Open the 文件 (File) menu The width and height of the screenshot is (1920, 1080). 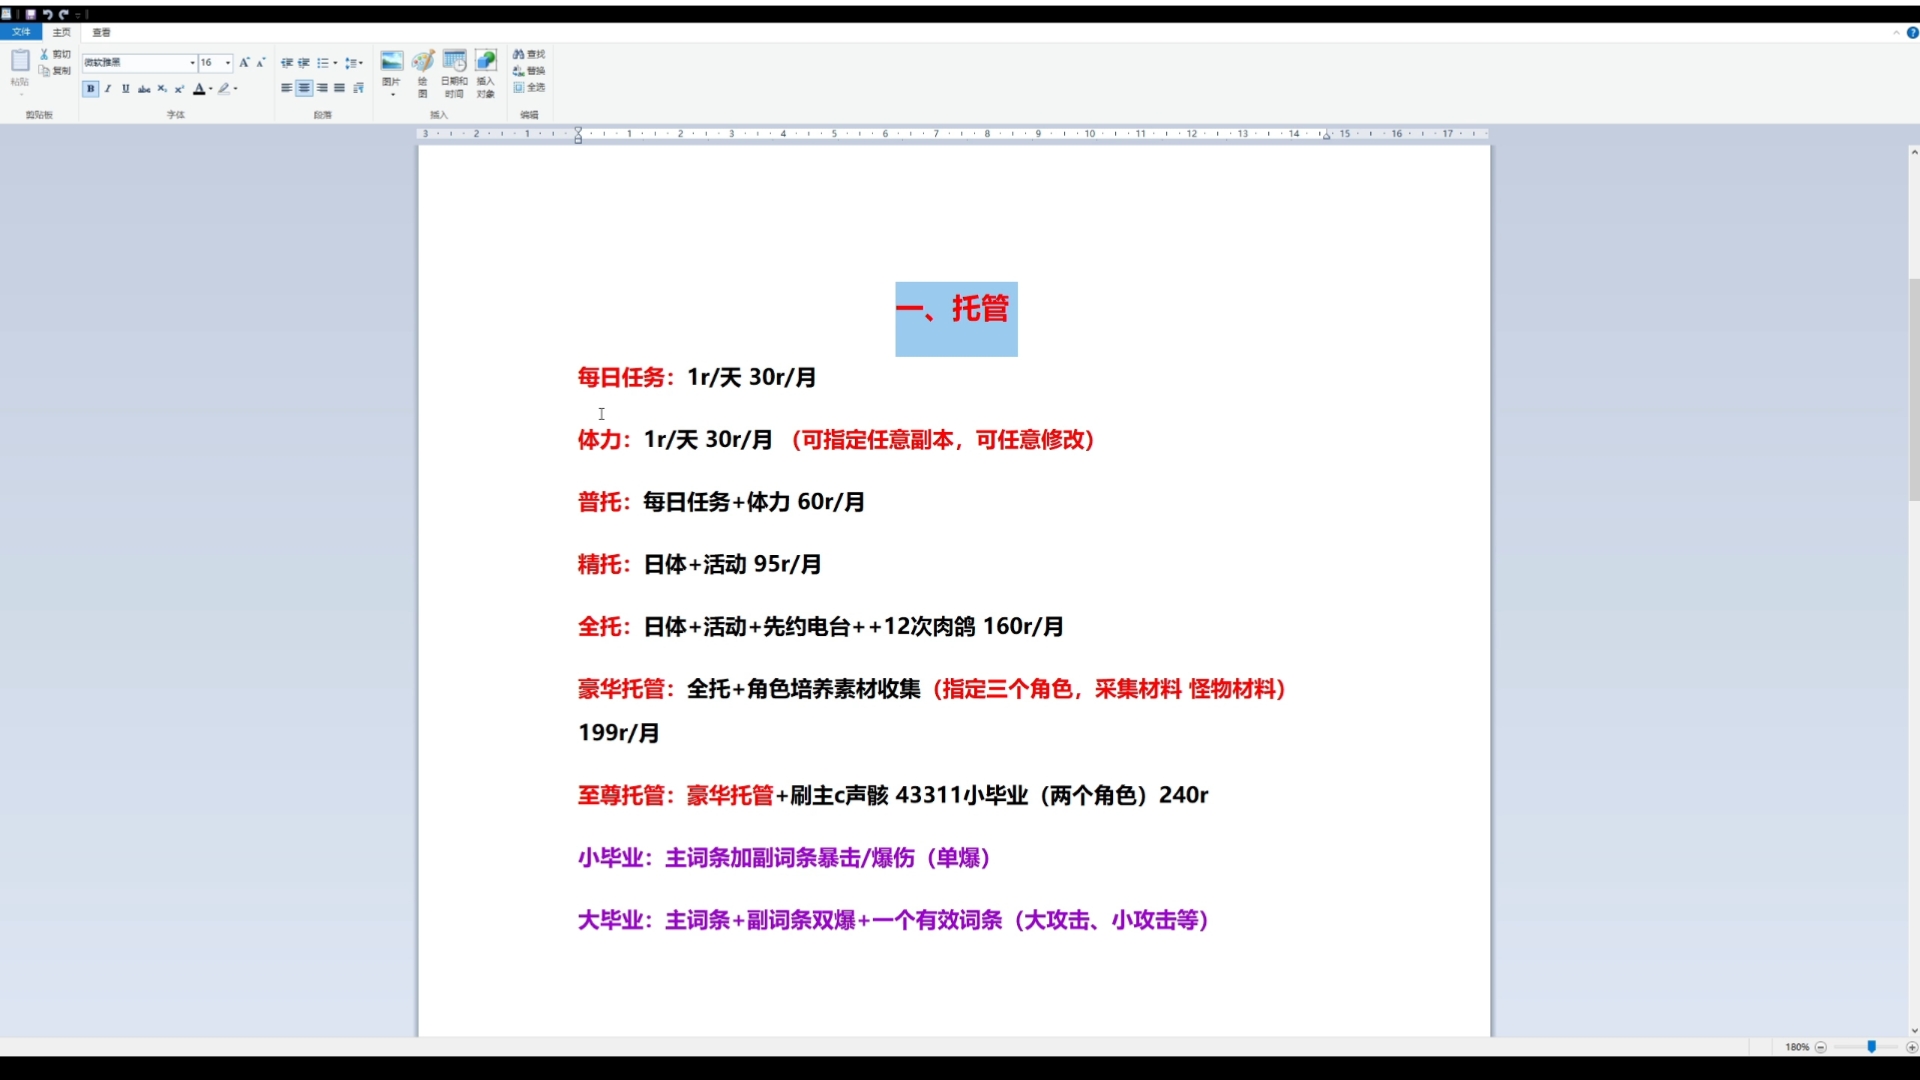(21, 32)
